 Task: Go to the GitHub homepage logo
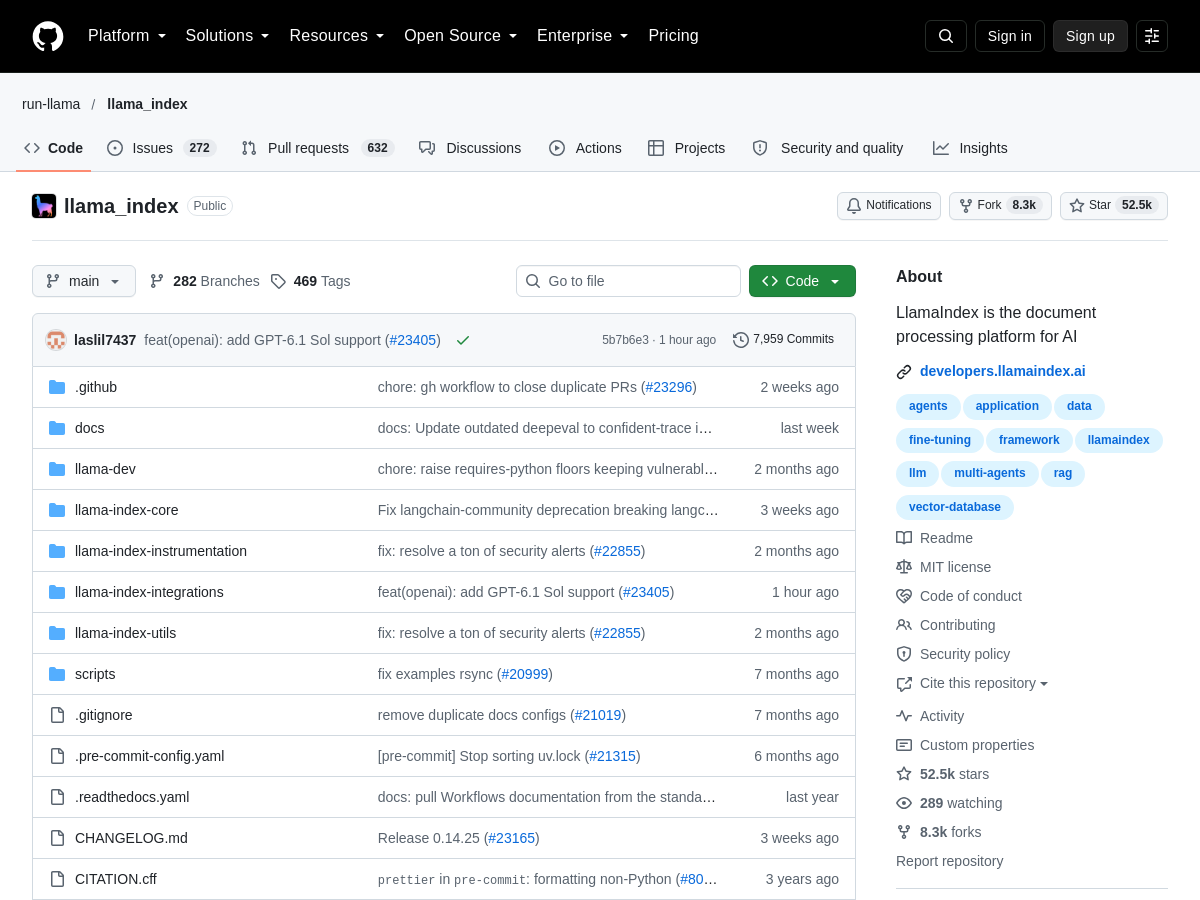tap(48, 36)
